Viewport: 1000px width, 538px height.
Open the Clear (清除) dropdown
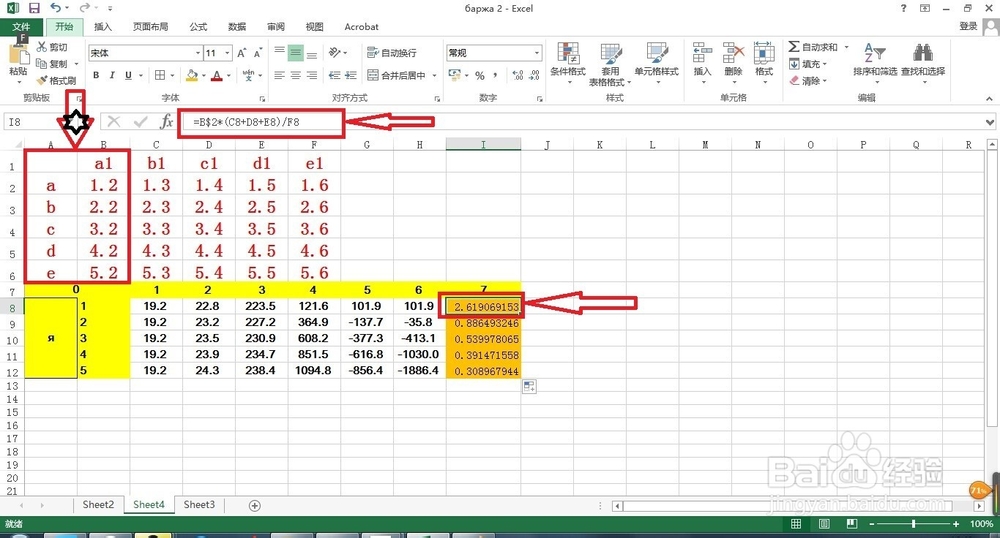(807, 81)
